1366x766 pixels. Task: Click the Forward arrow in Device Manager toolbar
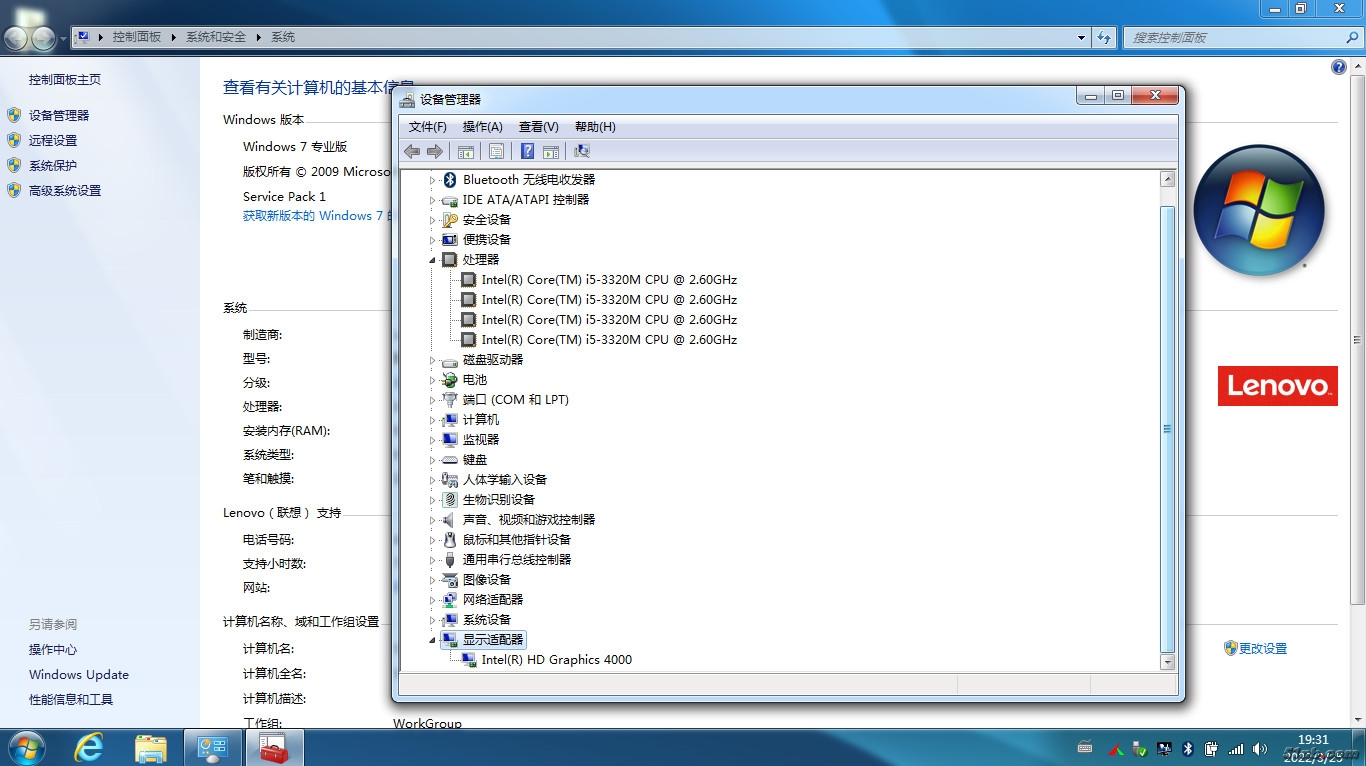[435, 151]
